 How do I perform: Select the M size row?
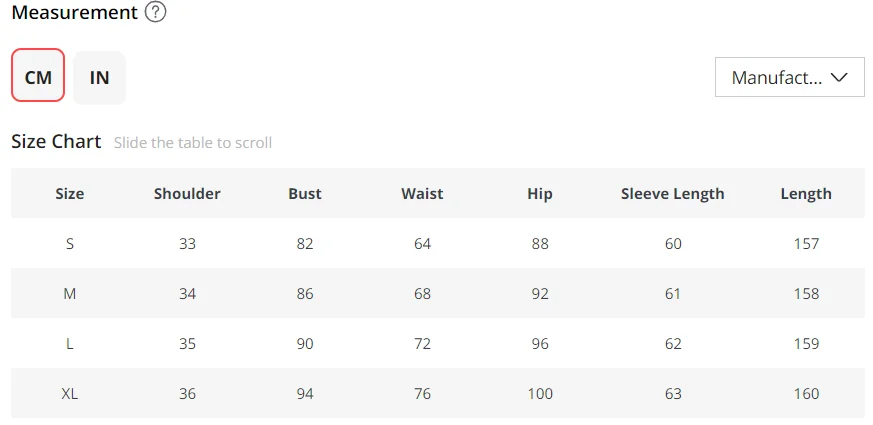pyautogui.click(x=438, y=294)
